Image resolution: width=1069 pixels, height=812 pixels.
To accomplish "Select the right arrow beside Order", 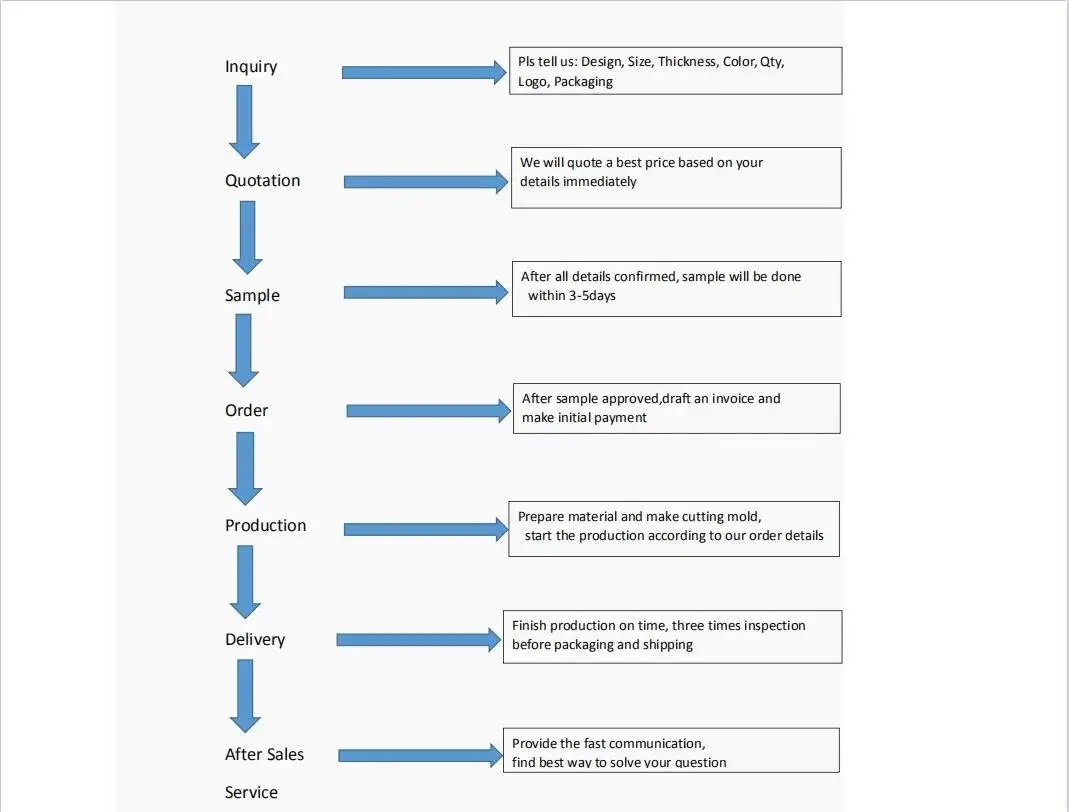I will pos(428,411).
